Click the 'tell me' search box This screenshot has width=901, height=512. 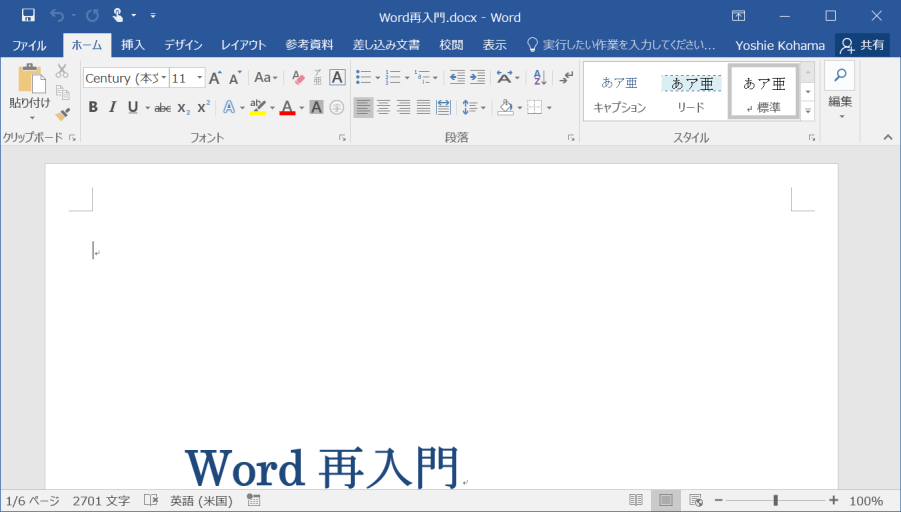coord(622,45)
